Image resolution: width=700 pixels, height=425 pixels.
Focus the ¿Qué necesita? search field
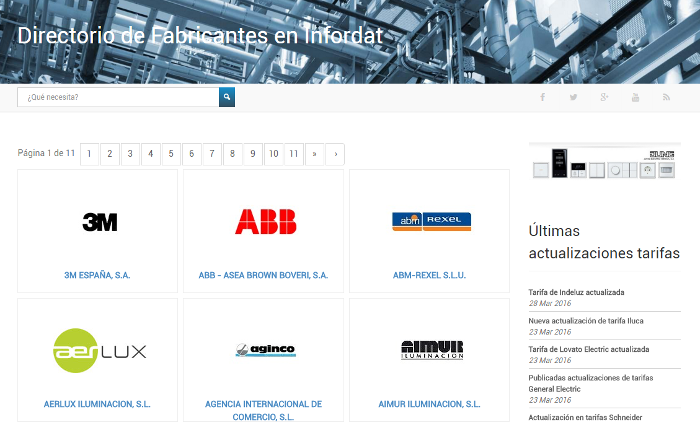tap(118, 97)
